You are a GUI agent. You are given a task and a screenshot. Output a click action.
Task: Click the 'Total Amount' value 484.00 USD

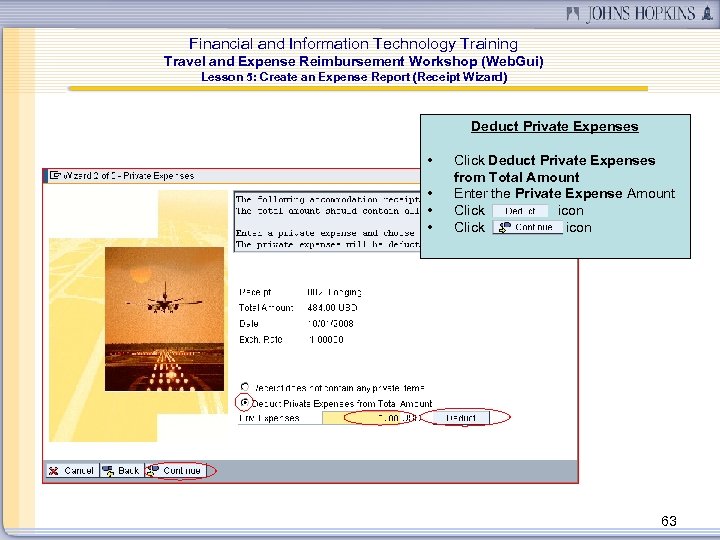click(x=332, y=308)
